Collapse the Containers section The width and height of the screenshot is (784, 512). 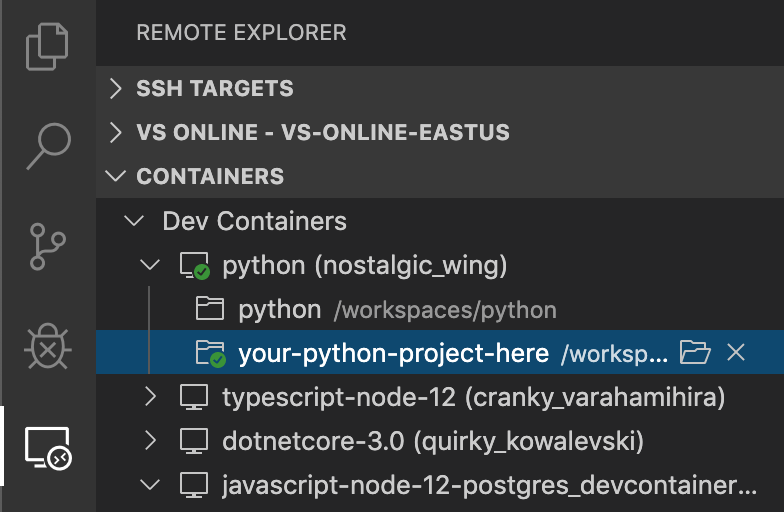tap(117, 177)
